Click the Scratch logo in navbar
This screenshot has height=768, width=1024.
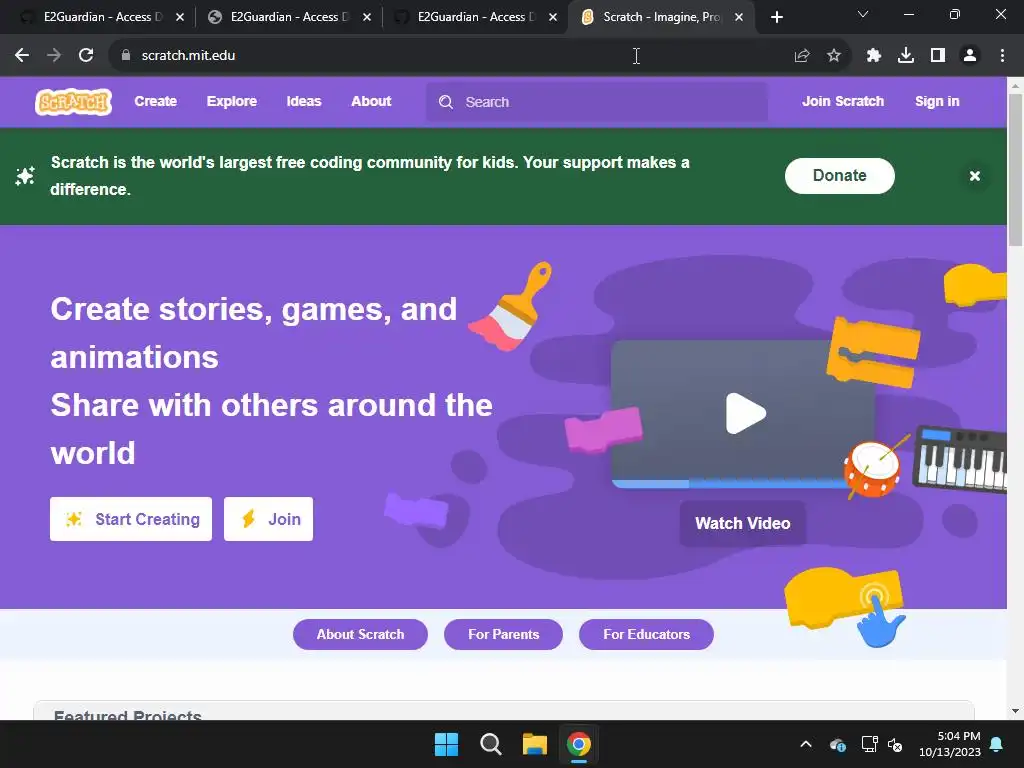click(x=73, y=102)
